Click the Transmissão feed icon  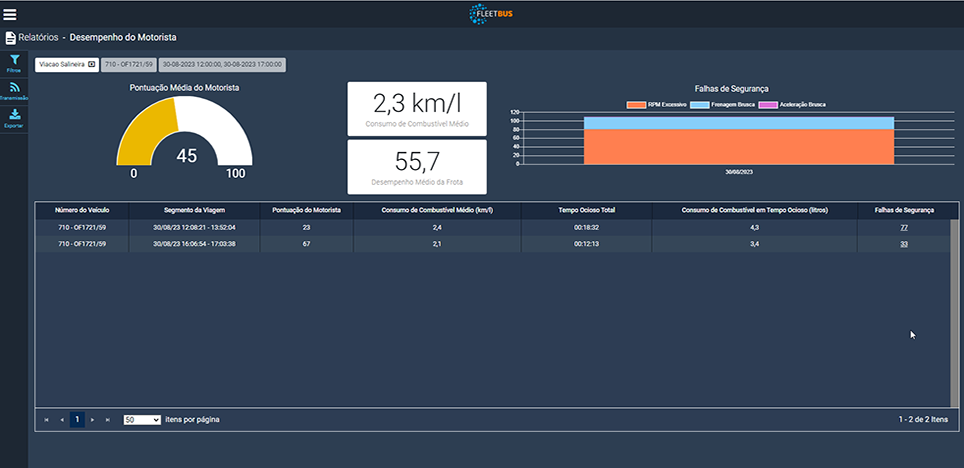click(x=14, y=89)
